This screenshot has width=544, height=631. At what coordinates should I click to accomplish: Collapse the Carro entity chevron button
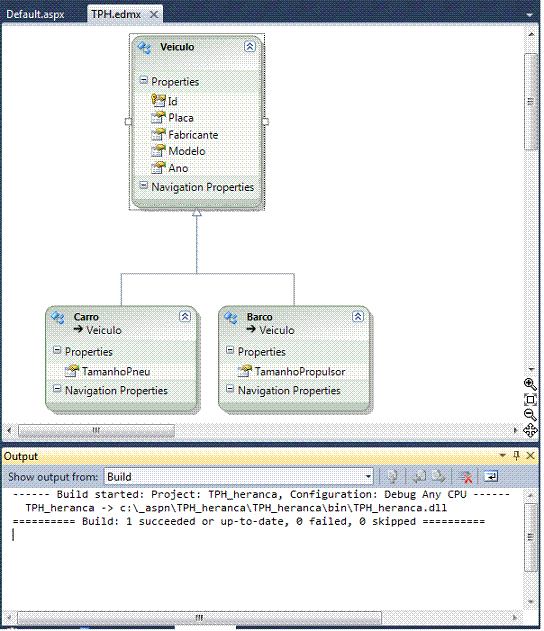(185, 317)
